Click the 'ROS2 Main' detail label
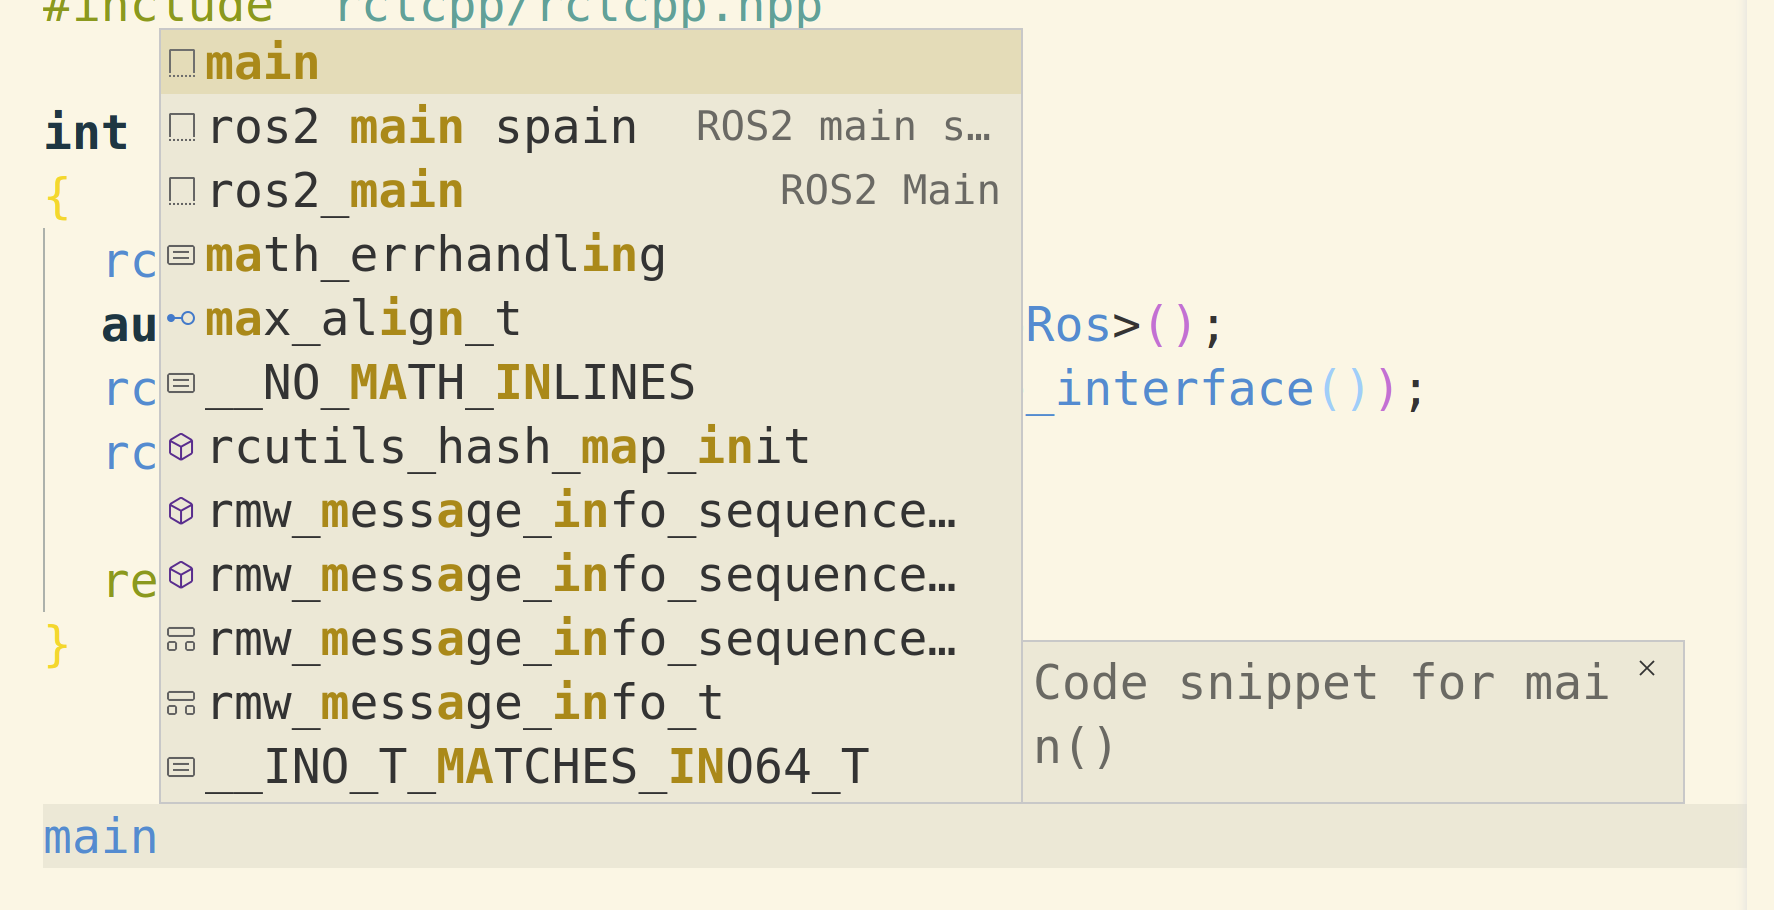 pyautogui.click(x=890, y=190)
